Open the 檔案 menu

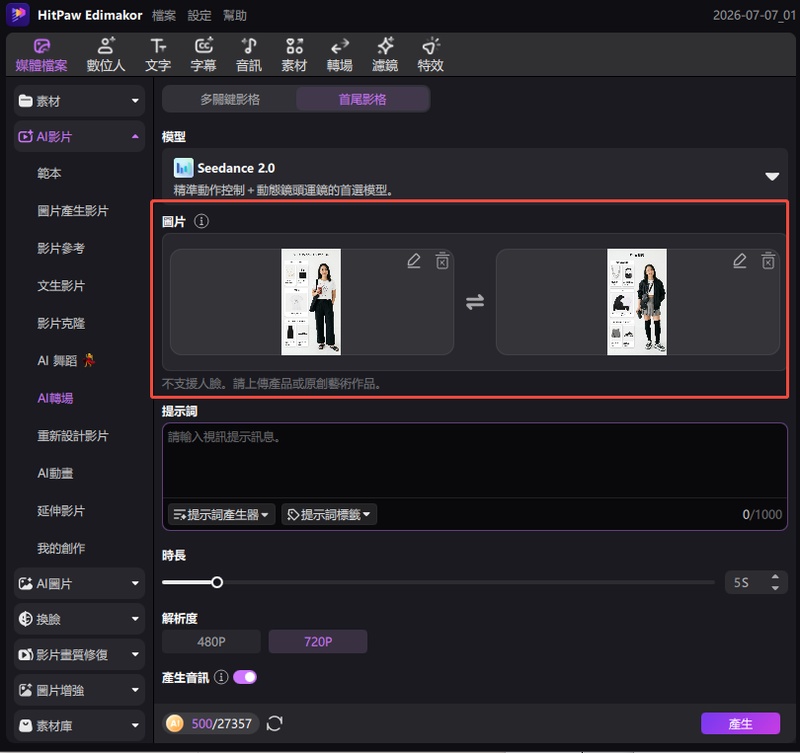click(x=164, y=15)
